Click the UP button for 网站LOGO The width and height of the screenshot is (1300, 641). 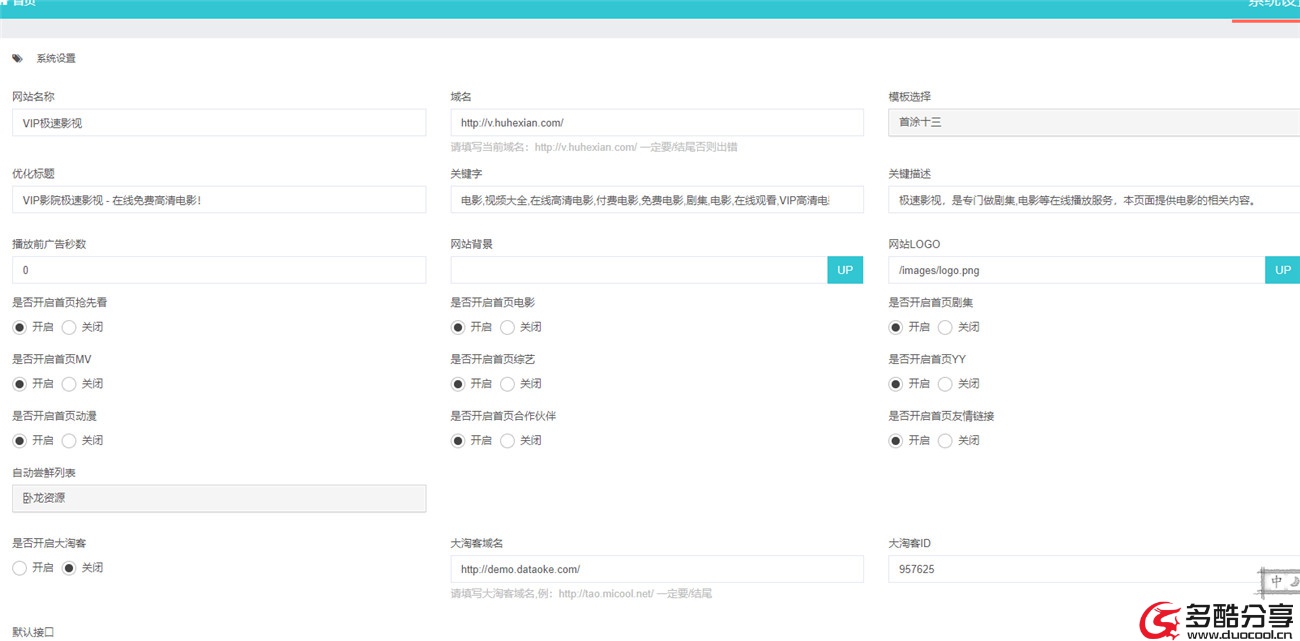tap(1283, 270)
